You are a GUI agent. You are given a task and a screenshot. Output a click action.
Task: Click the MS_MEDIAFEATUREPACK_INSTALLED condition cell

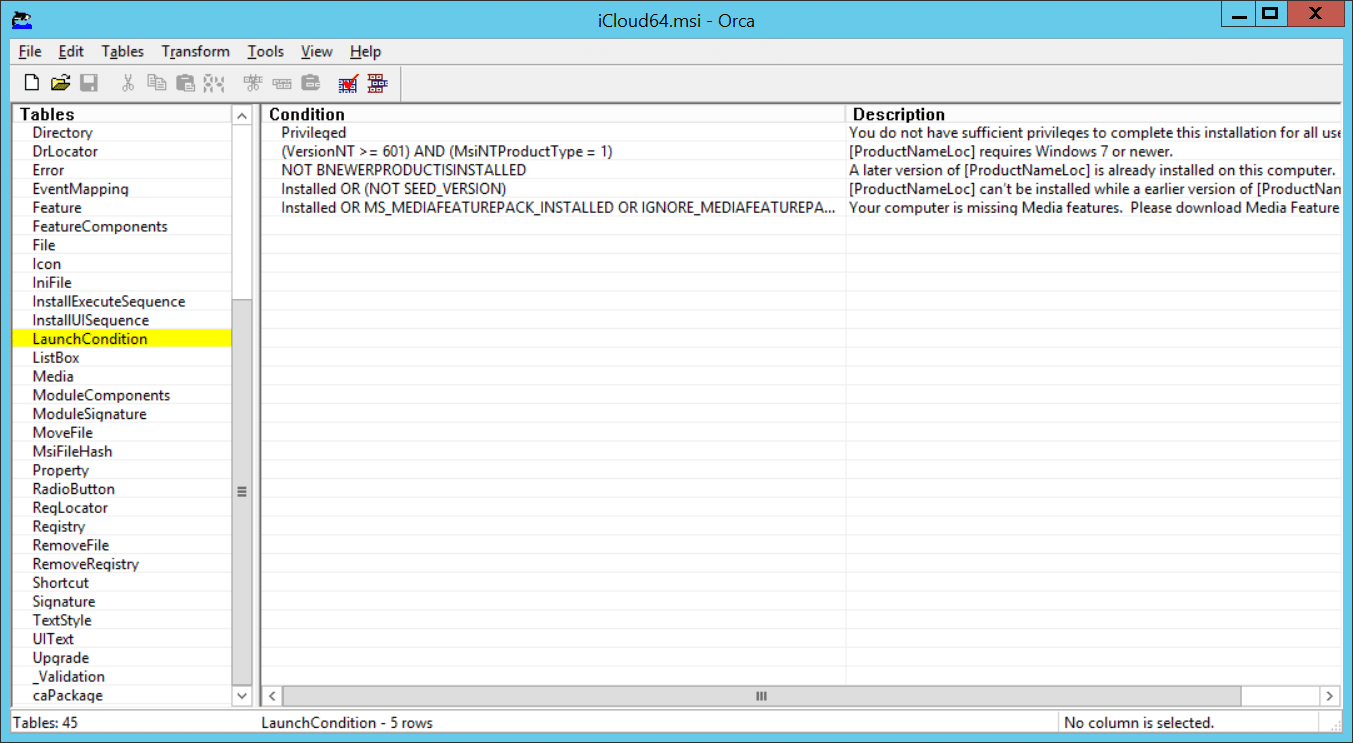554,208
